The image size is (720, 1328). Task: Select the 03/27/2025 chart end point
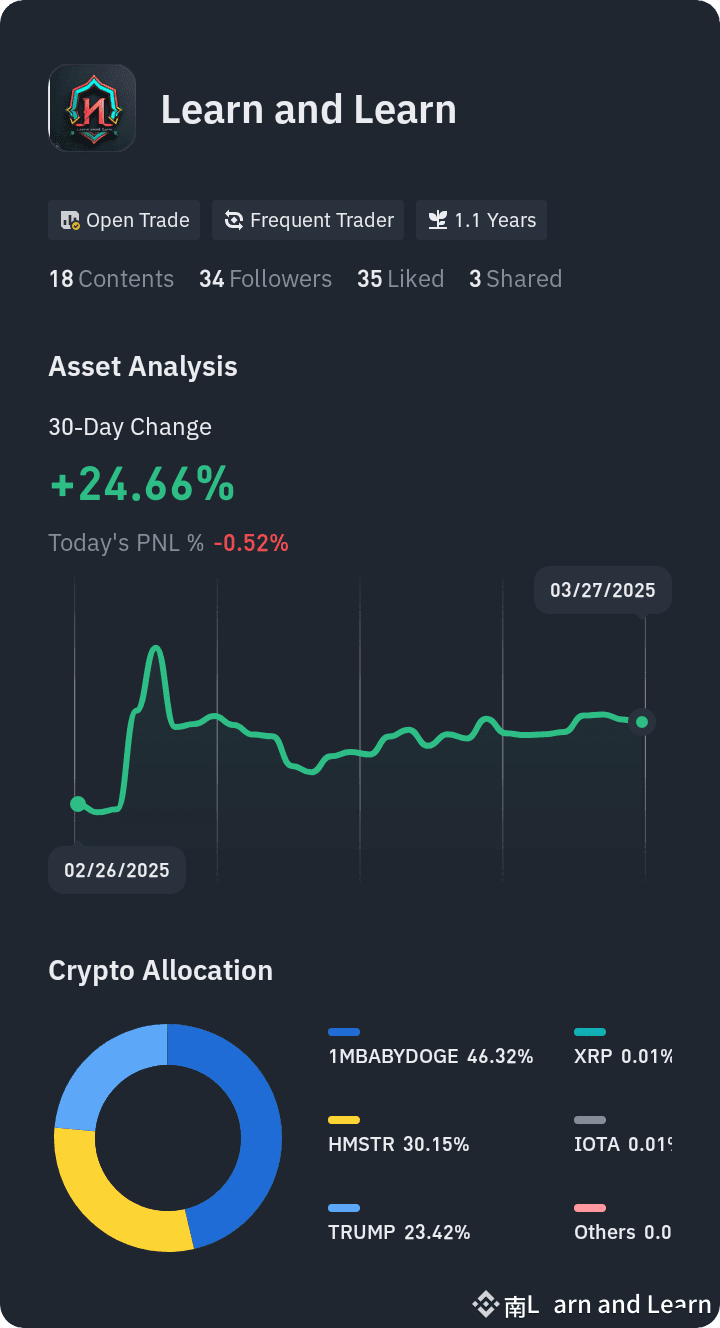pos(642,722)
